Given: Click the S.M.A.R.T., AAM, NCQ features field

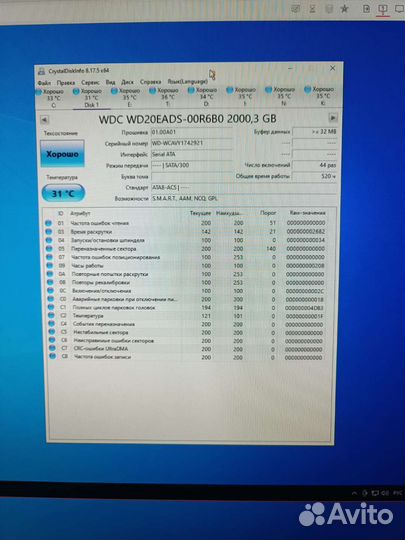Looking at the screenshot, I should pos(244,198).
